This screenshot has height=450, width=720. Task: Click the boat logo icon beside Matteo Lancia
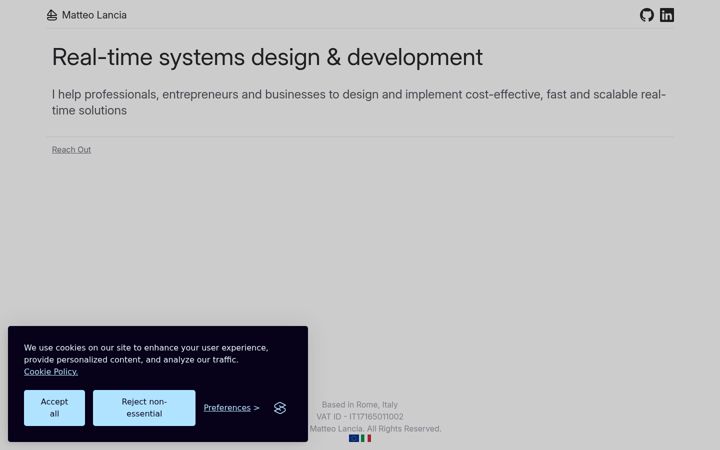52,15
